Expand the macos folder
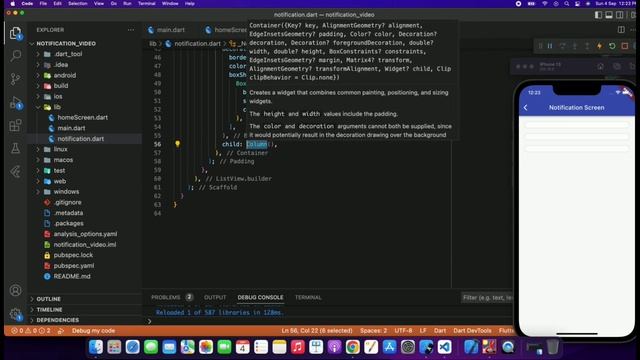 63,160
